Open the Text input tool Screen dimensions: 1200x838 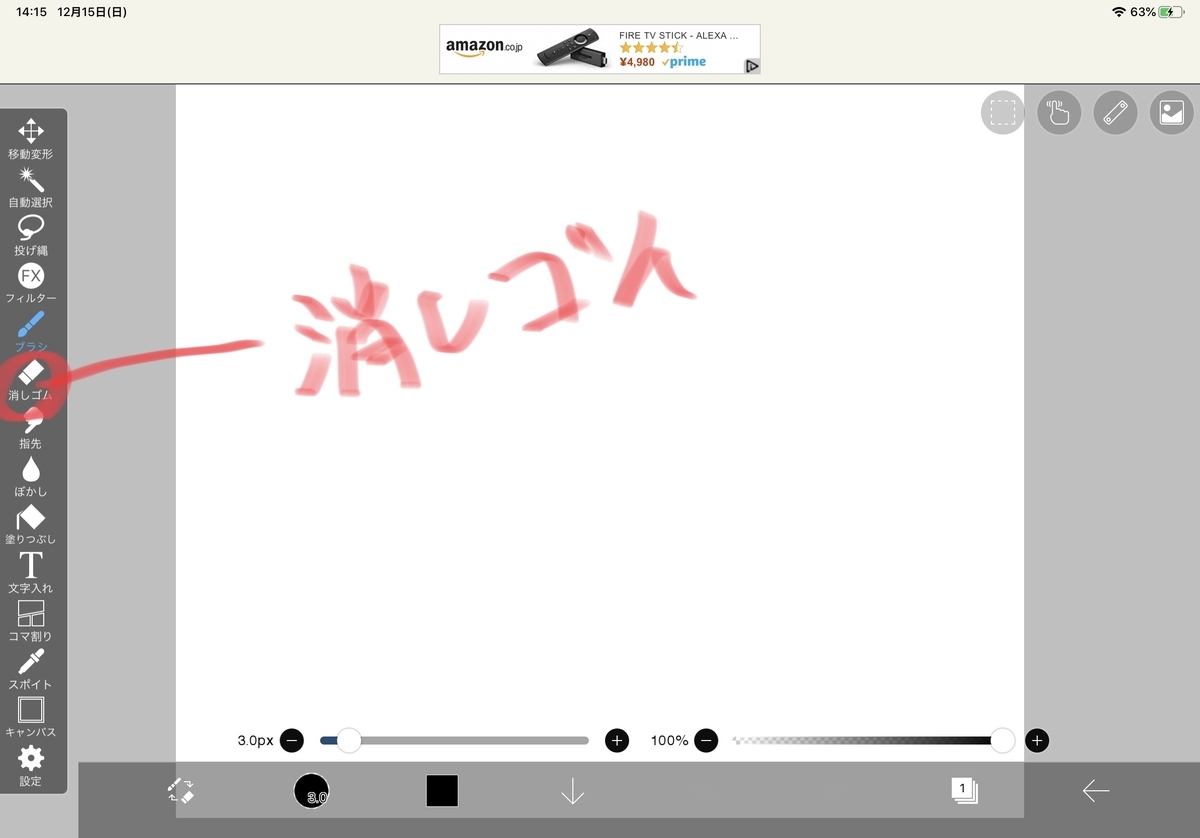pyautogui.click(x=32, y=566)
